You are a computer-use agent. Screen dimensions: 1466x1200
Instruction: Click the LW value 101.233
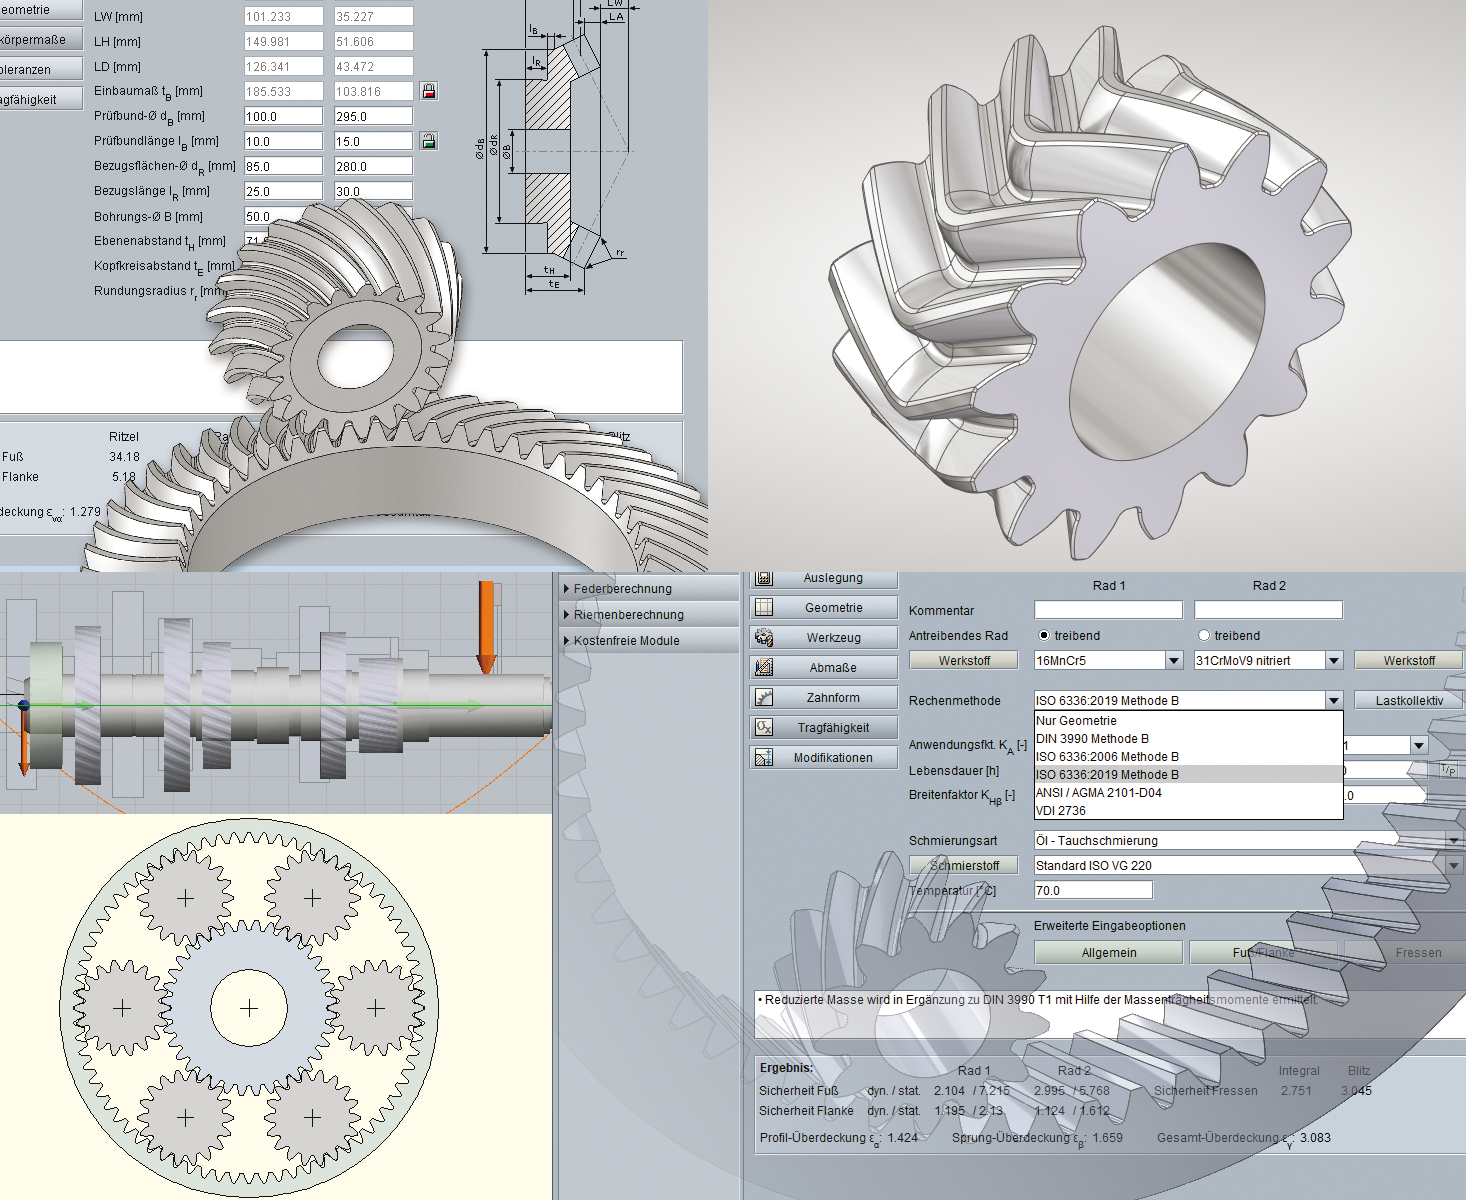point(283,16)
